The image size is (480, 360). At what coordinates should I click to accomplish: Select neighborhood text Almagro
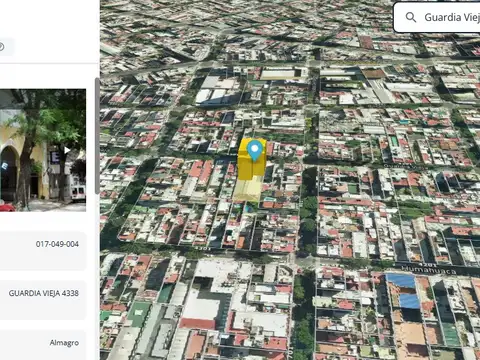pos(64,343)
